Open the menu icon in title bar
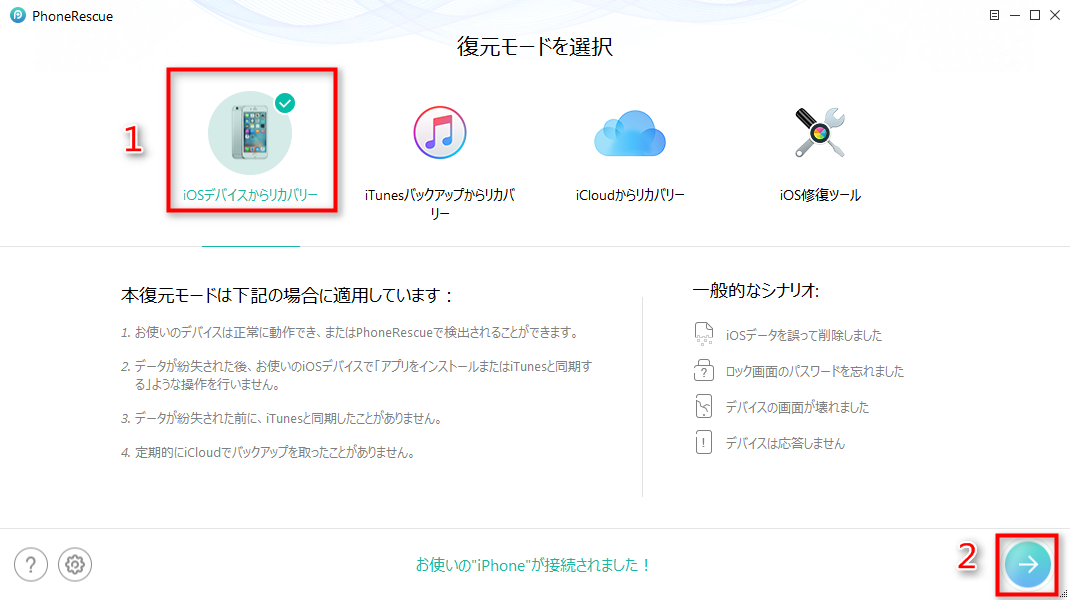 [994, 15]
